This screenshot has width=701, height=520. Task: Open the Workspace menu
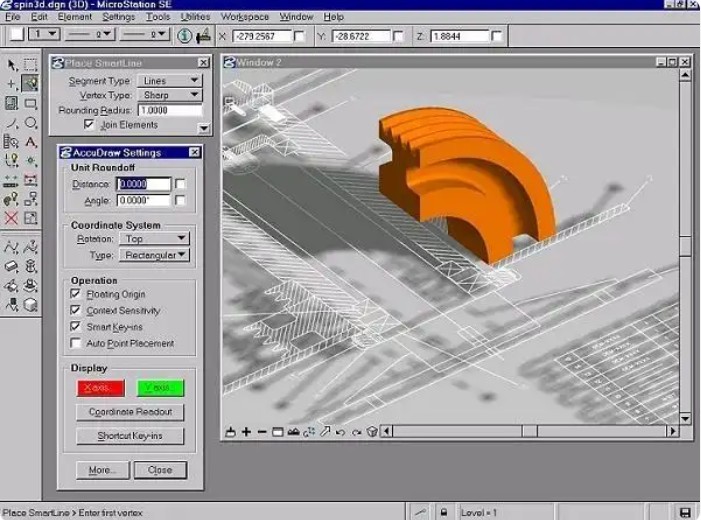(x=244, y=17)
